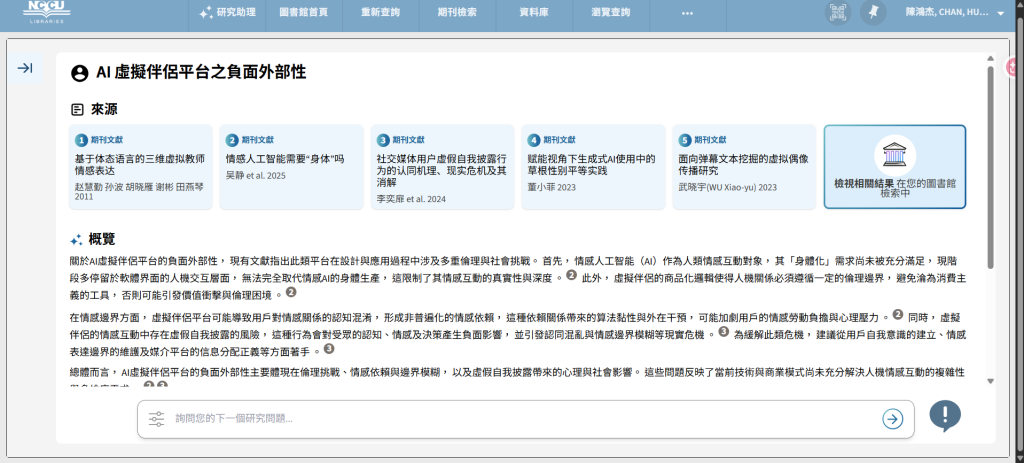Open source card 赋能视角下生成式AI使用

click(x=593, y=167)
